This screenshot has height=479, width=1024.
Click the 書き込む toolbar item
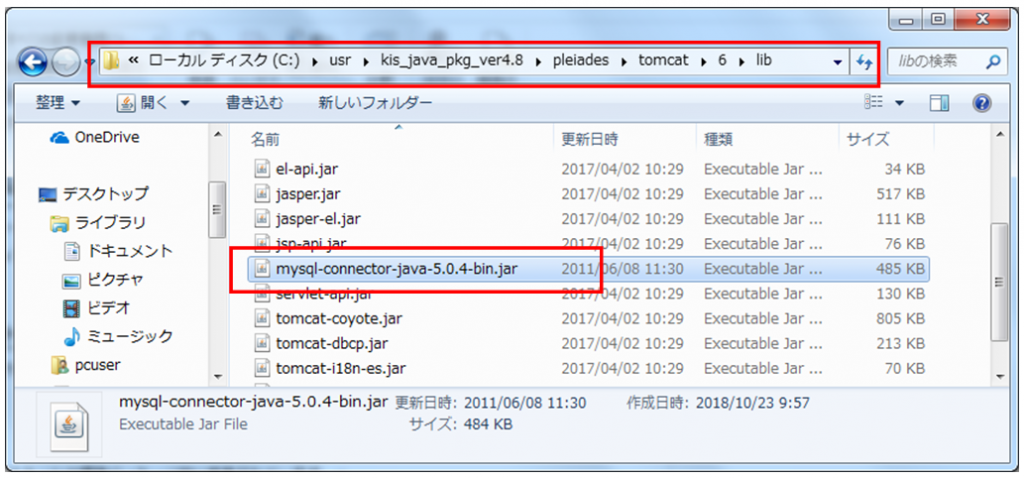click(254, 103)
